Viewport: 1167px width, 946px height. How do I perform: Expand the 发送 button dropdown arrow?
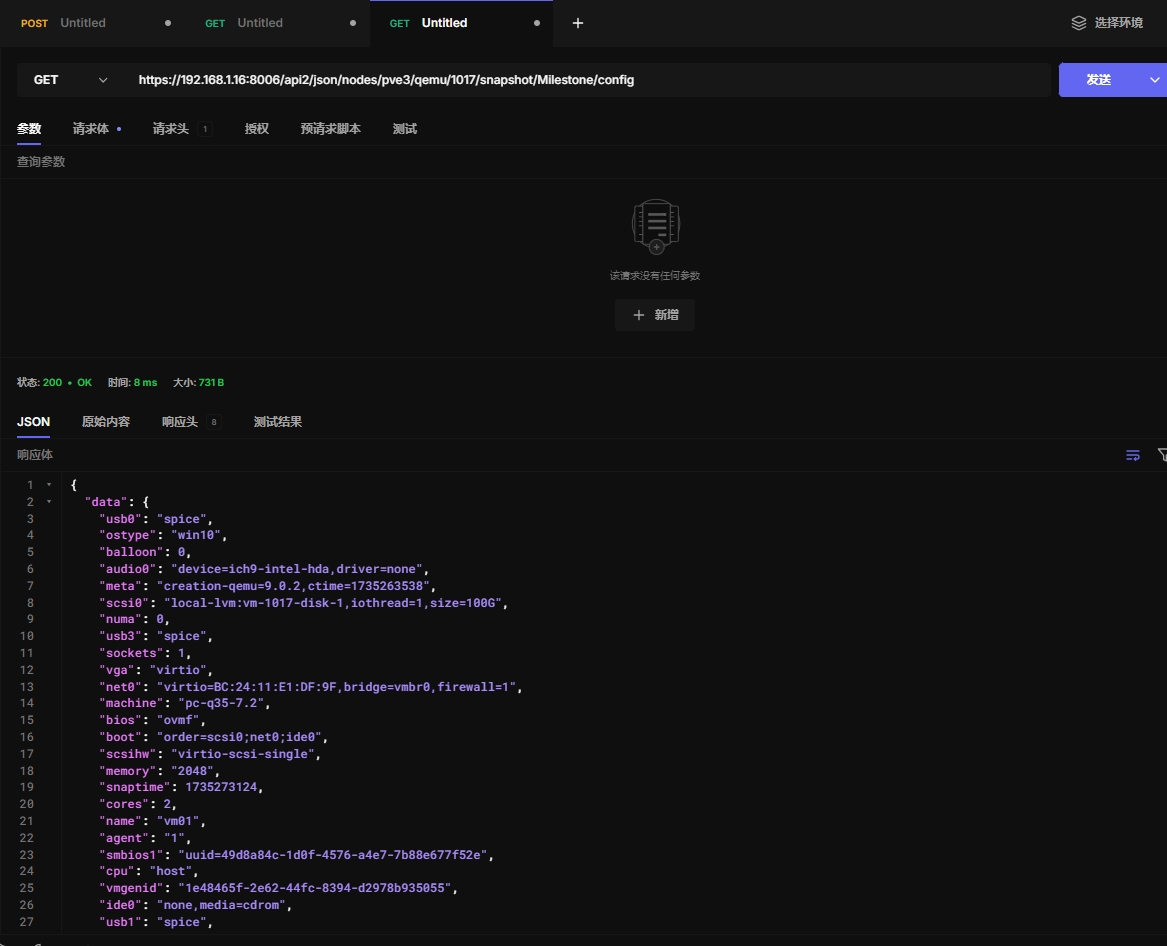(x=1154, y=80)
